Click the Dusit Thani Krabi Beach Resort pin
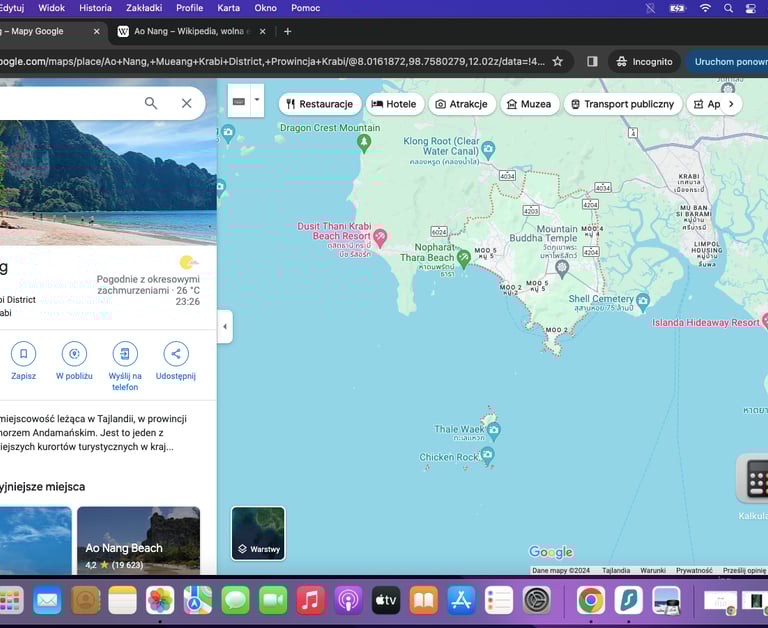The height and width of the screenshot is (628, 768). (380, 238)
